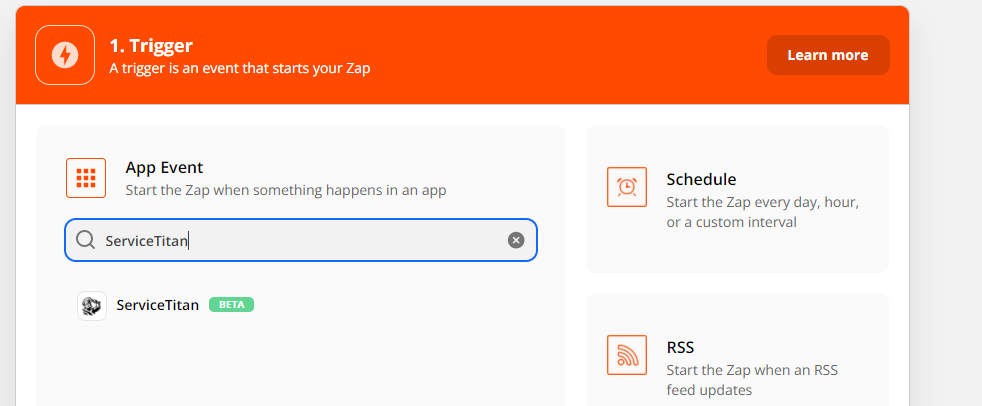The height and width of the screenshot is (406, 982).
Task: Click the Schedule alarm clock icon
Action: click(627, 187)
